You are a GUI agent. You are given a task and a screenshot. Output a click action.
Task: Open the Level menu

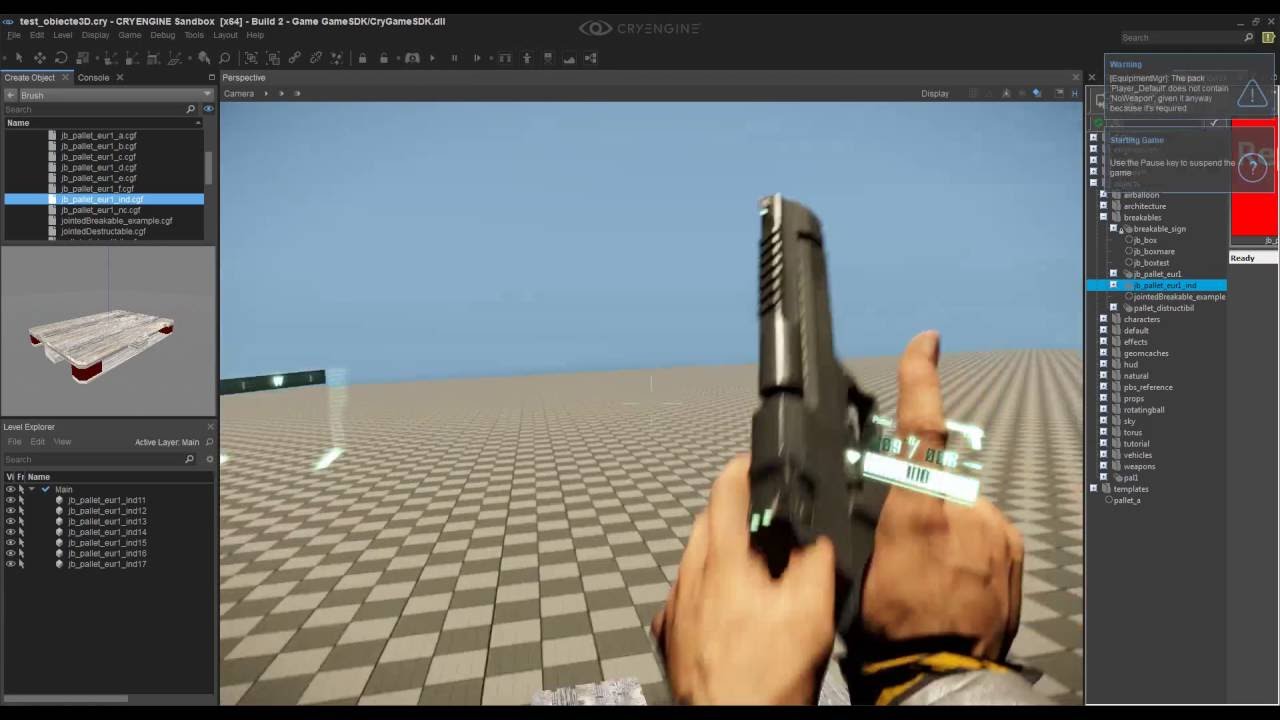[62, 35]
